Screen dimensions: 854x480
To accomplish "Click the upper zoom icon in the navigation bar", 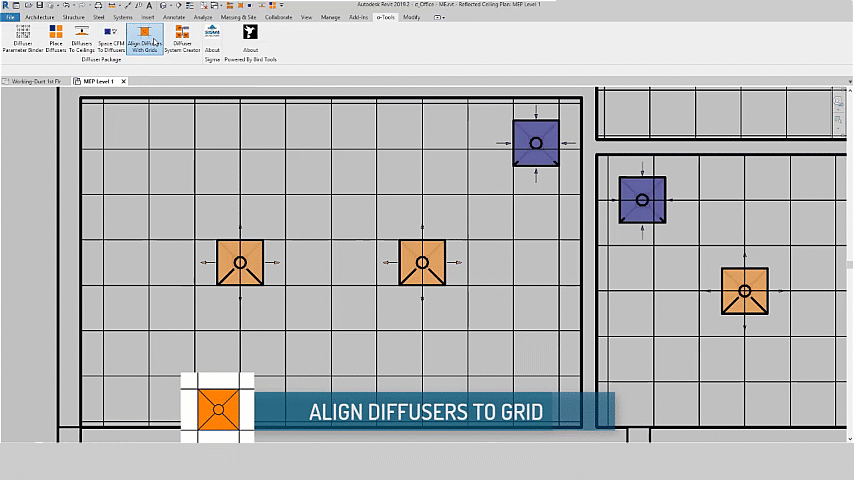I will pyautogui.click(x=838, y=102).
